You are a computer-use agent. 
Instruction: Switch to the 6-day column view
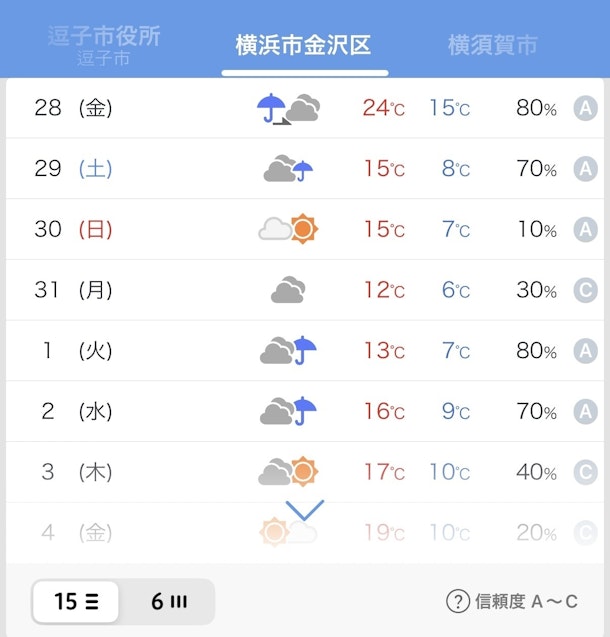click(x=168, y=602)
